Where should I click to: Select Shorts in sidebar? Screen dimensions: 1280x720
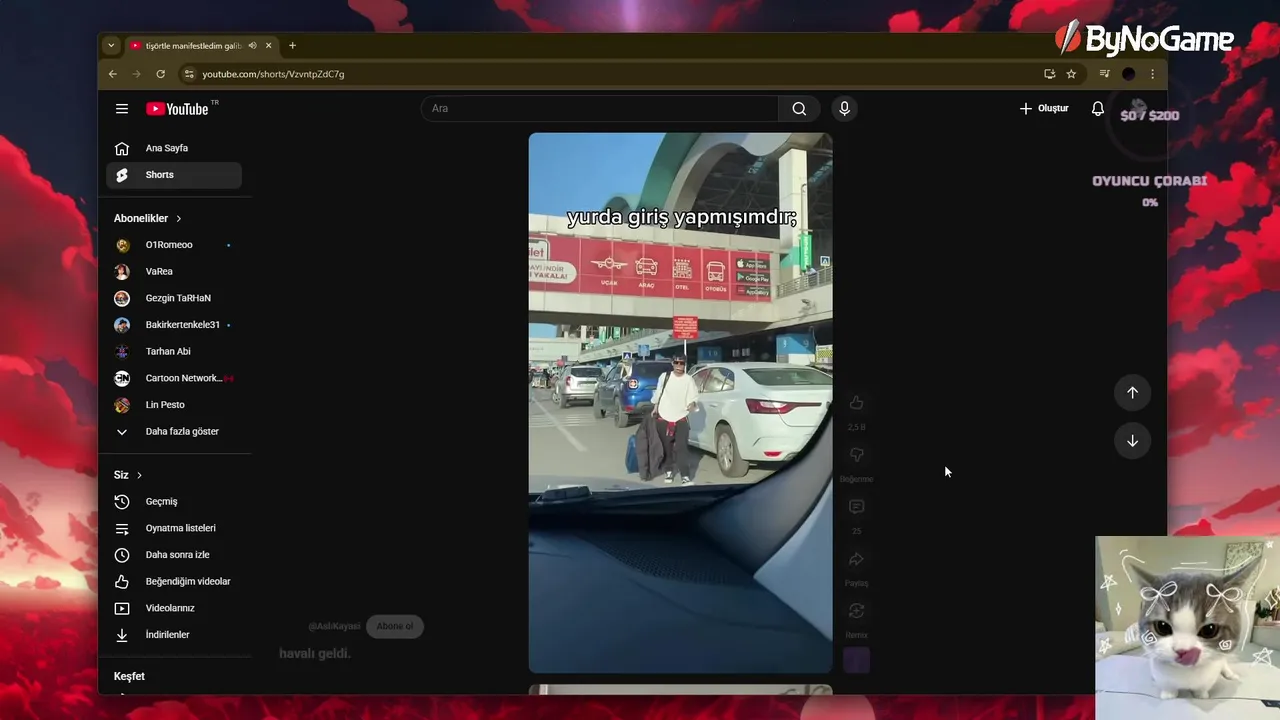[x=174, y=175]
